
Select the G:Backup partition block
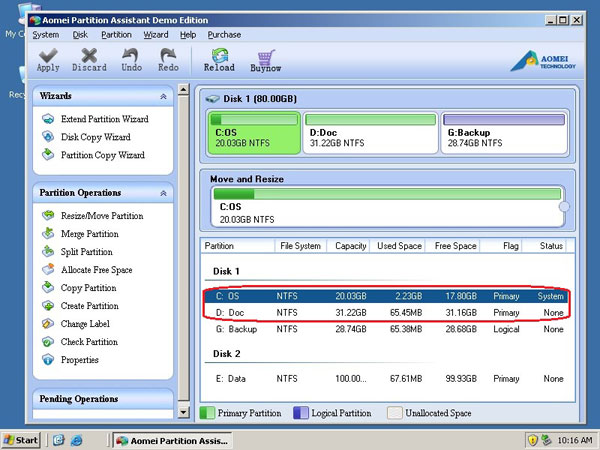coord(504,132)
